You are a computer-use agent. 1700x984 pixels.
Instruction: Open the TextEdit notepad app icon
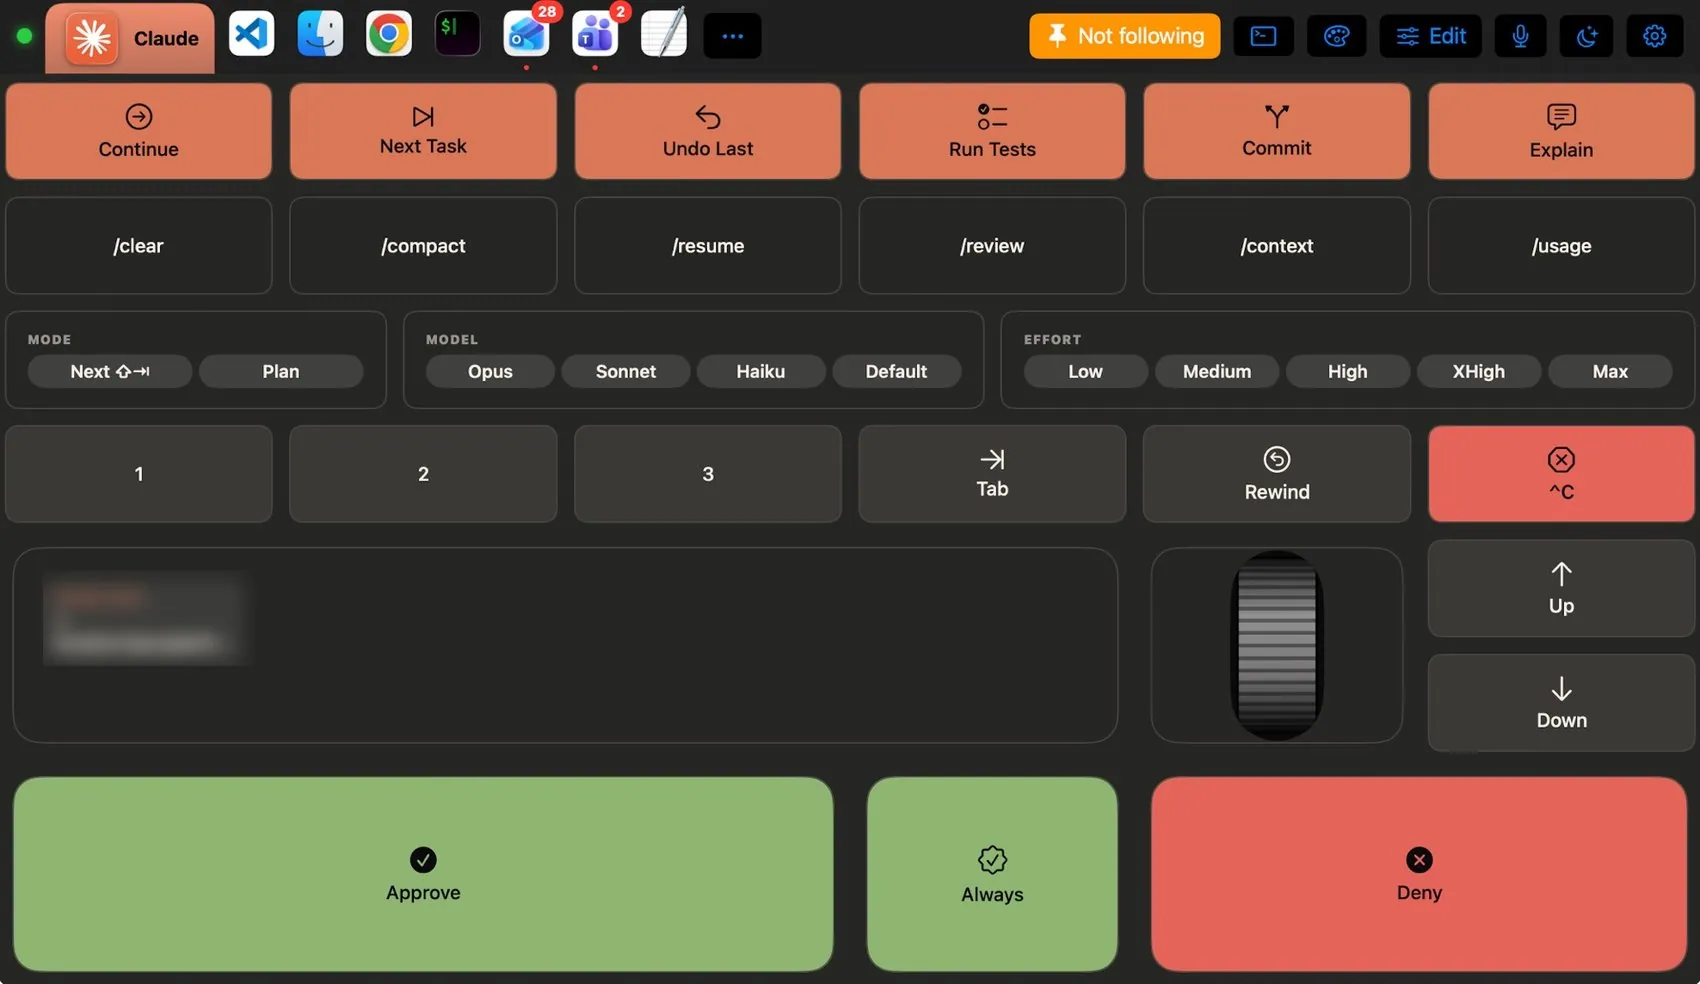point(664,34)
